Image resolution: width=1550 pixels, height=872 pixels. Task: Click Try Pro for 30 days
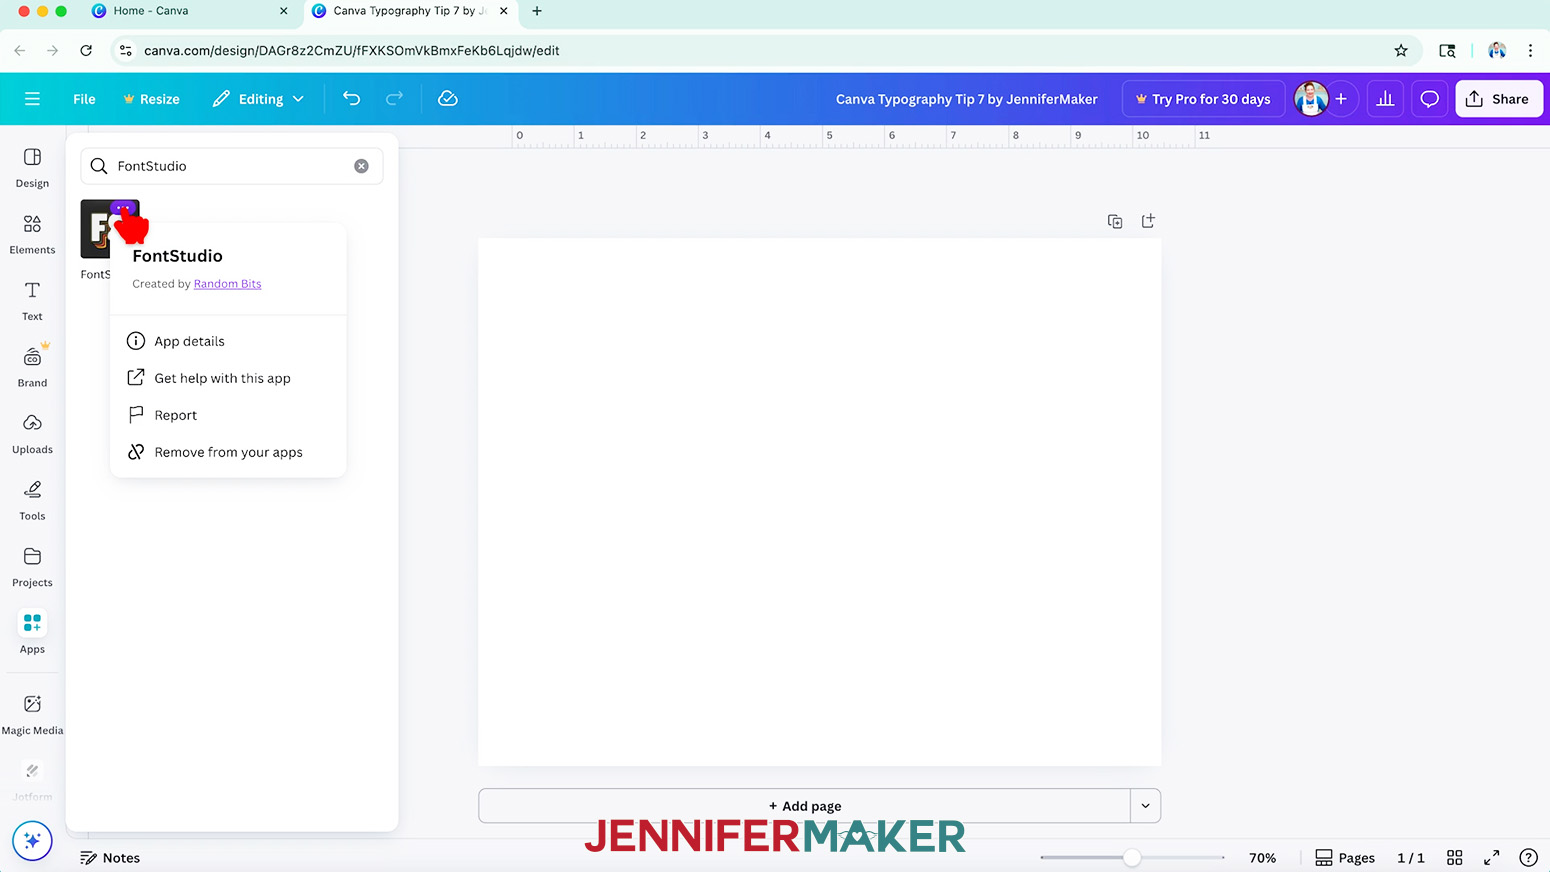(1203, 99)
